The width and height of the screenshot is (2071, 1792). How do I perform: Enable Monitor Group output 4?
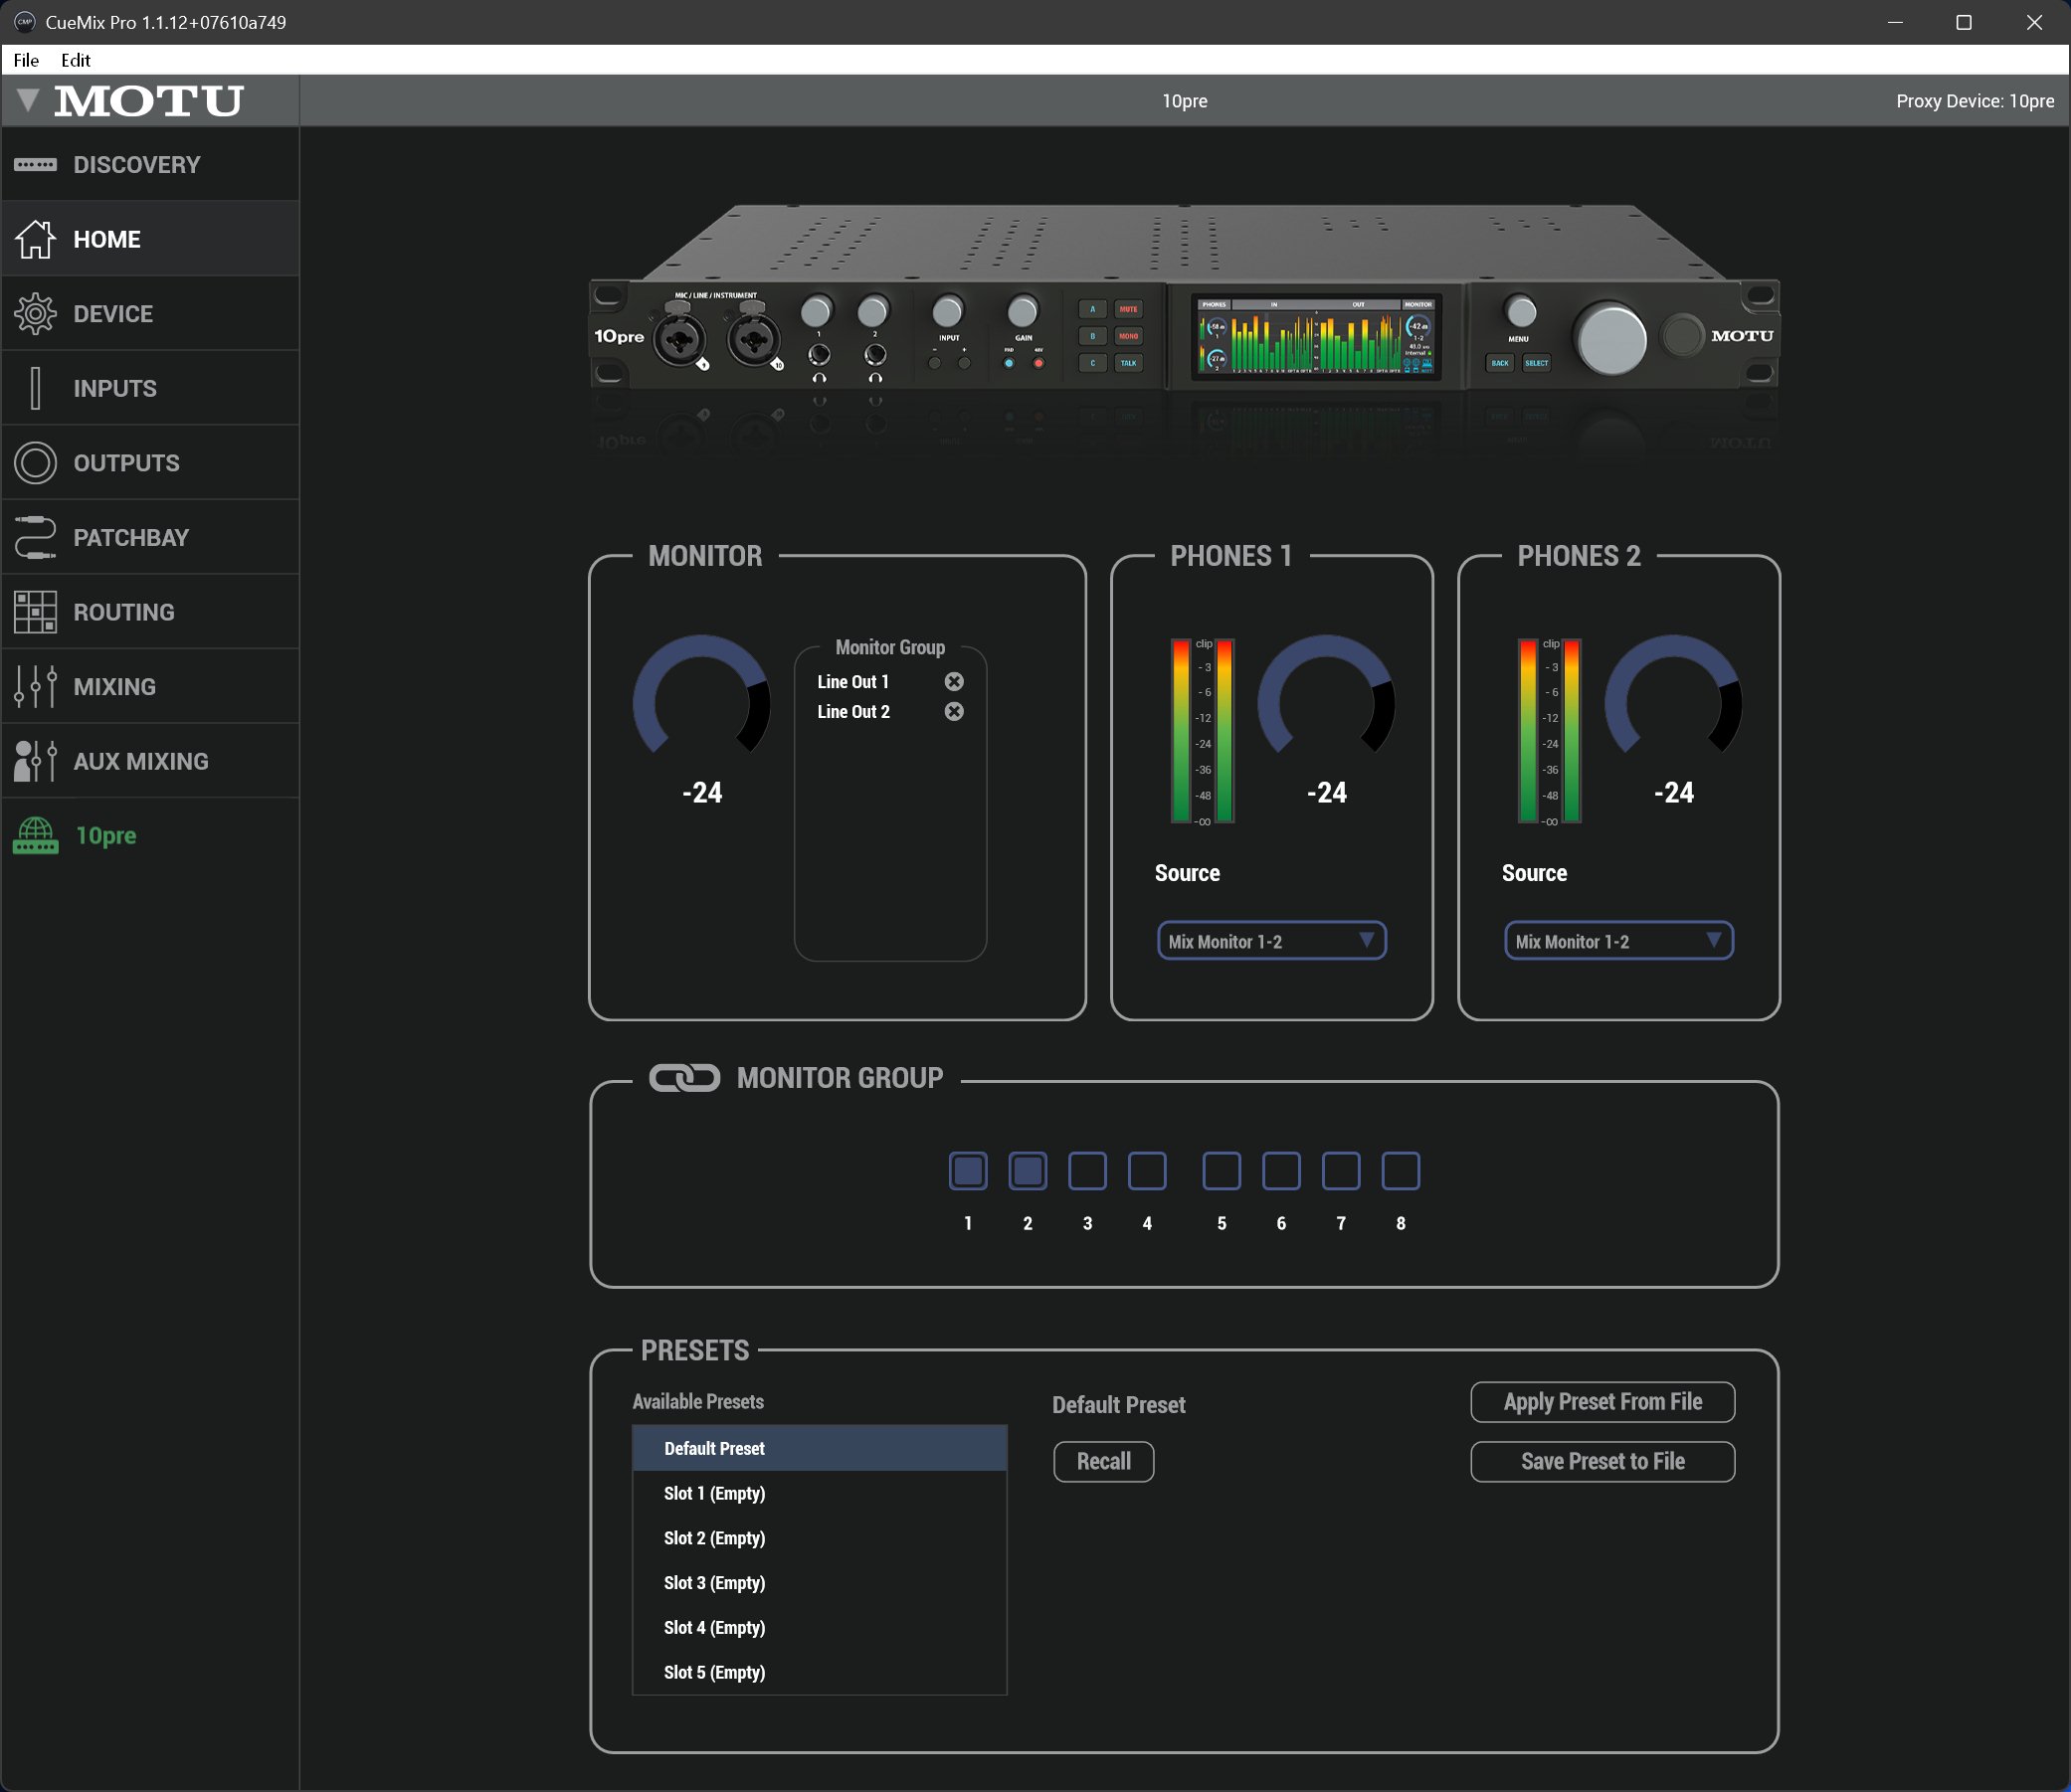(x=1147, y=1171)
